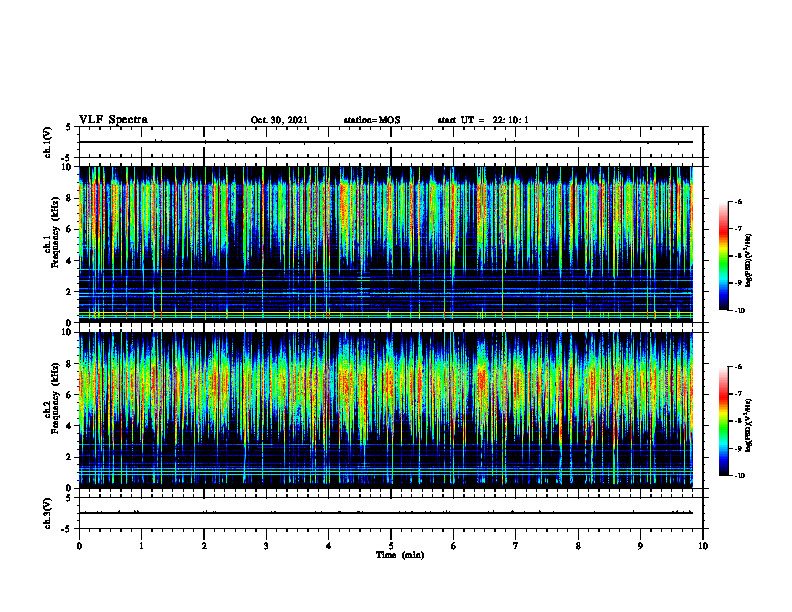
Task: Click the ch.1 frequency axis "10" tick label
Action: point(68,167)
